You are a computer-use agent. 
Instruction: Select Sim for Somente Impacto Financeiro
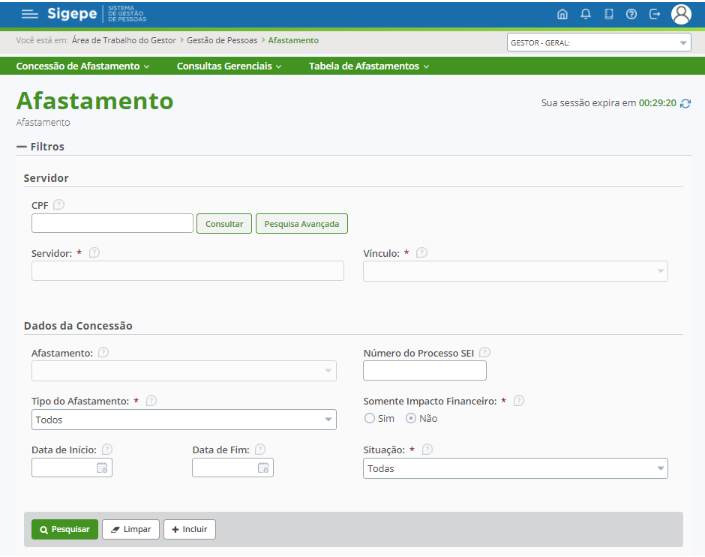369,418
